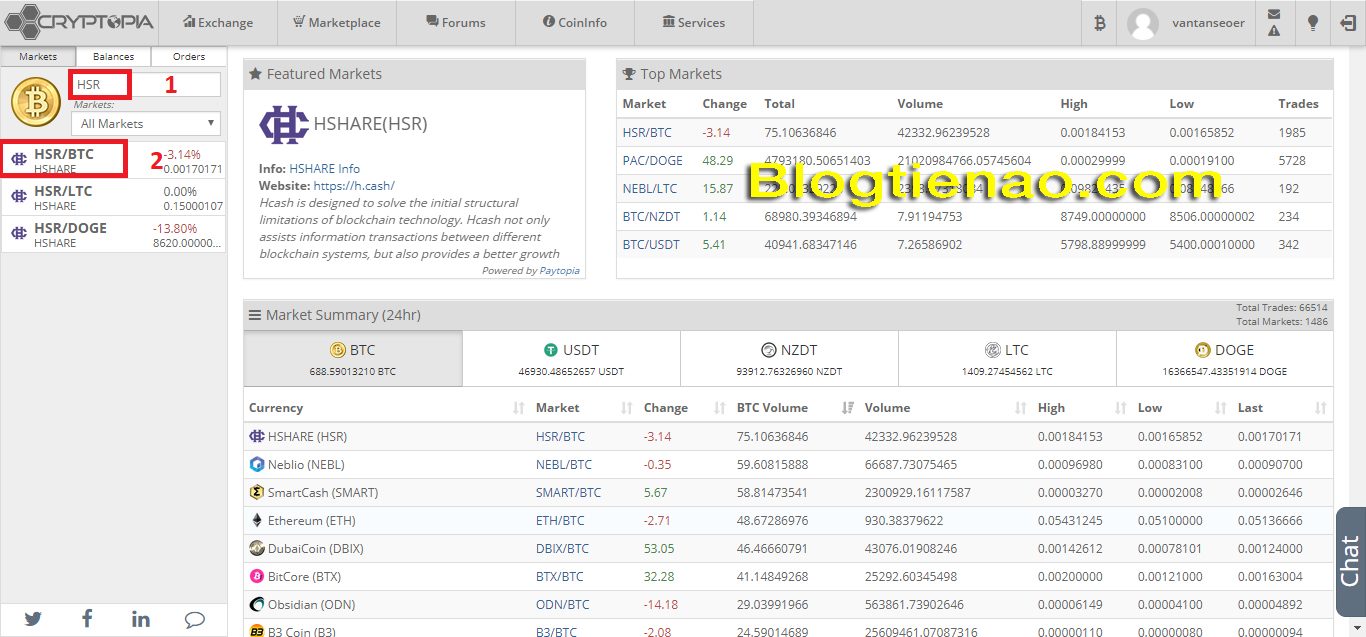
Task: Open the envelope messages icon
Action: 1274,14
